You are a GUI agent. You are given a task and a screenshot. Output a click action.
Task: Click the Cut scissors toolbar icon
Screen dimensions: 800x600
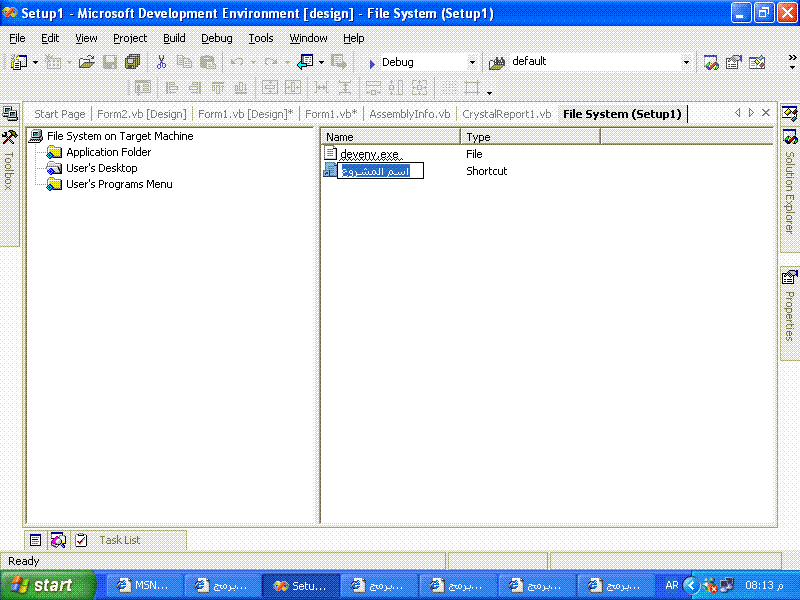(161, 62)
